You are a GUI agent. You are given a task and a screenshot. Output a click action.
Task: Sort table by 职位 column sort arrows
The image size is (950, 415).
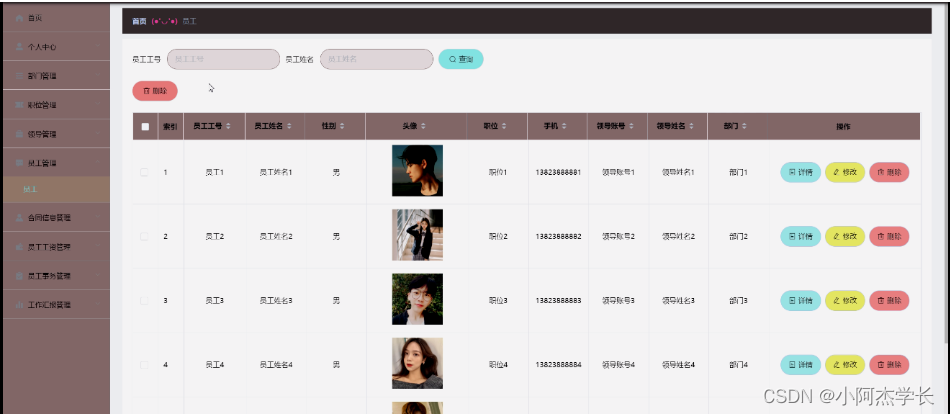click(x=504, y=126)
